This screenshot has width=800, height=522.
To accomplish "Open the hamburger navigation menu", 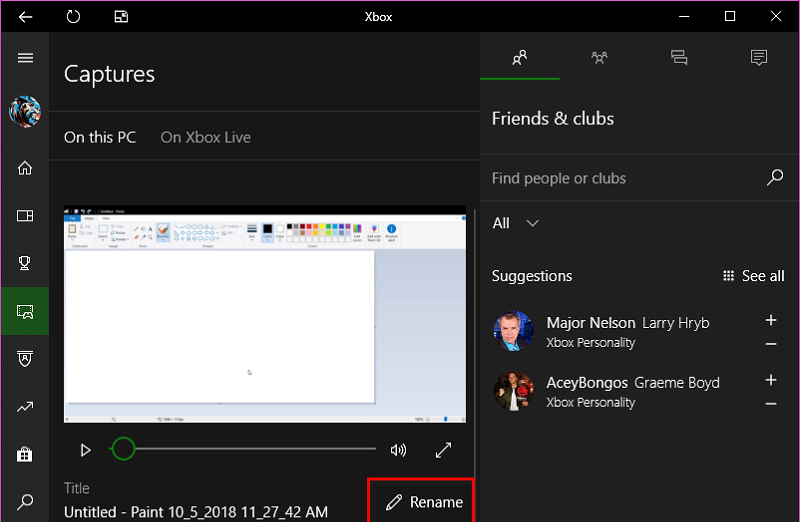I will point(25,58).
